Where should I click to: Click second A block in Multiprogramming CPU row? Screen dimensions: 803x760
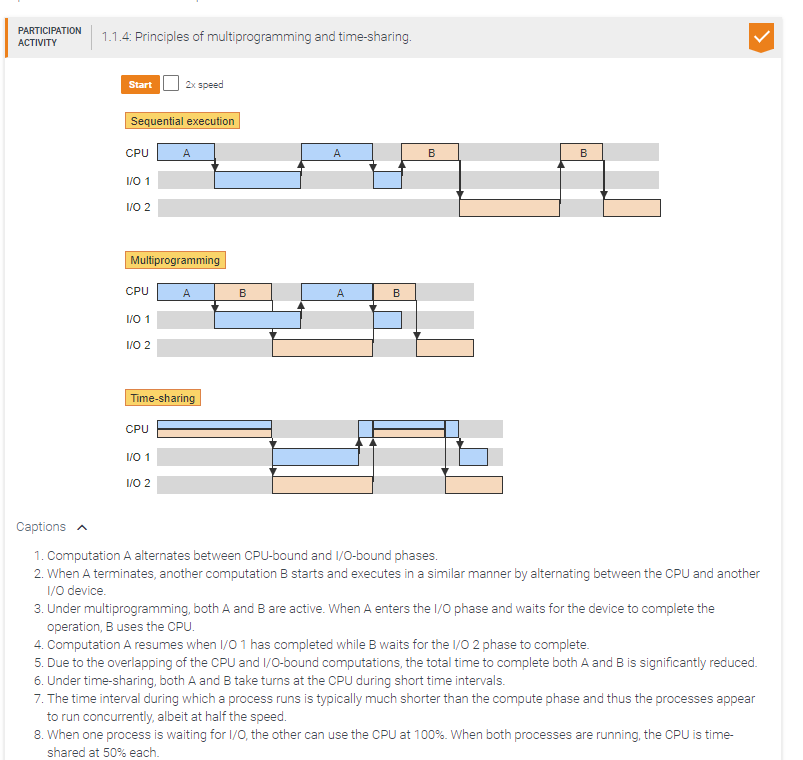pos(337,292)
